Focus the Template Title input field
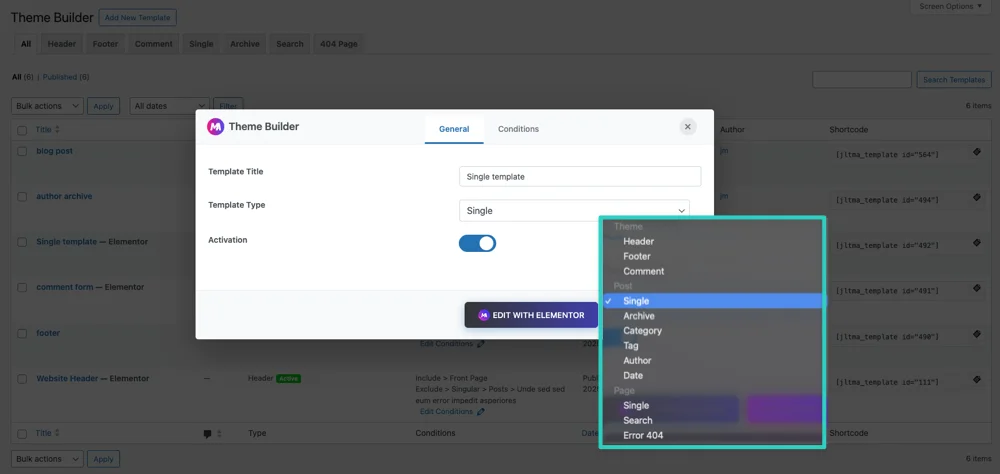Viewport: 1000px width, 474px height. click(x=580, y=177)
